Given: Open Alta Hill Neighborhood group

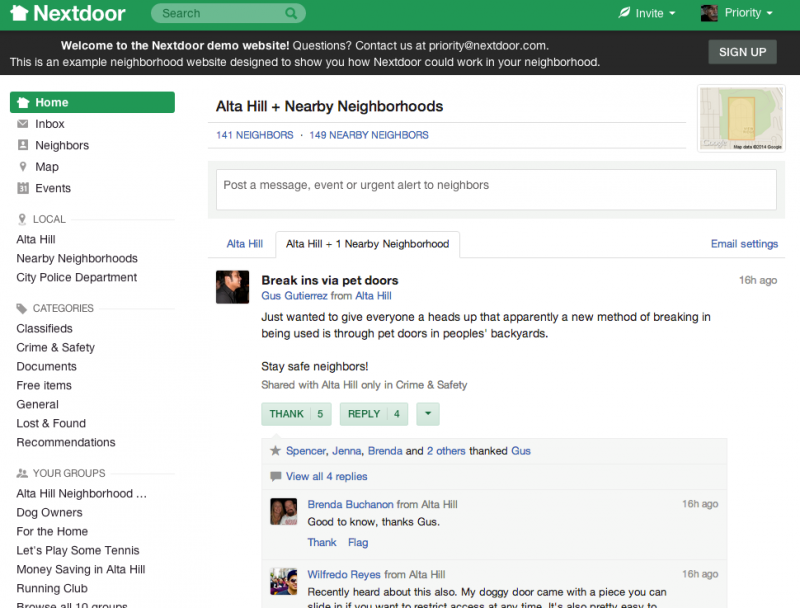Looking at the screenshot, I should click(82, 494).
